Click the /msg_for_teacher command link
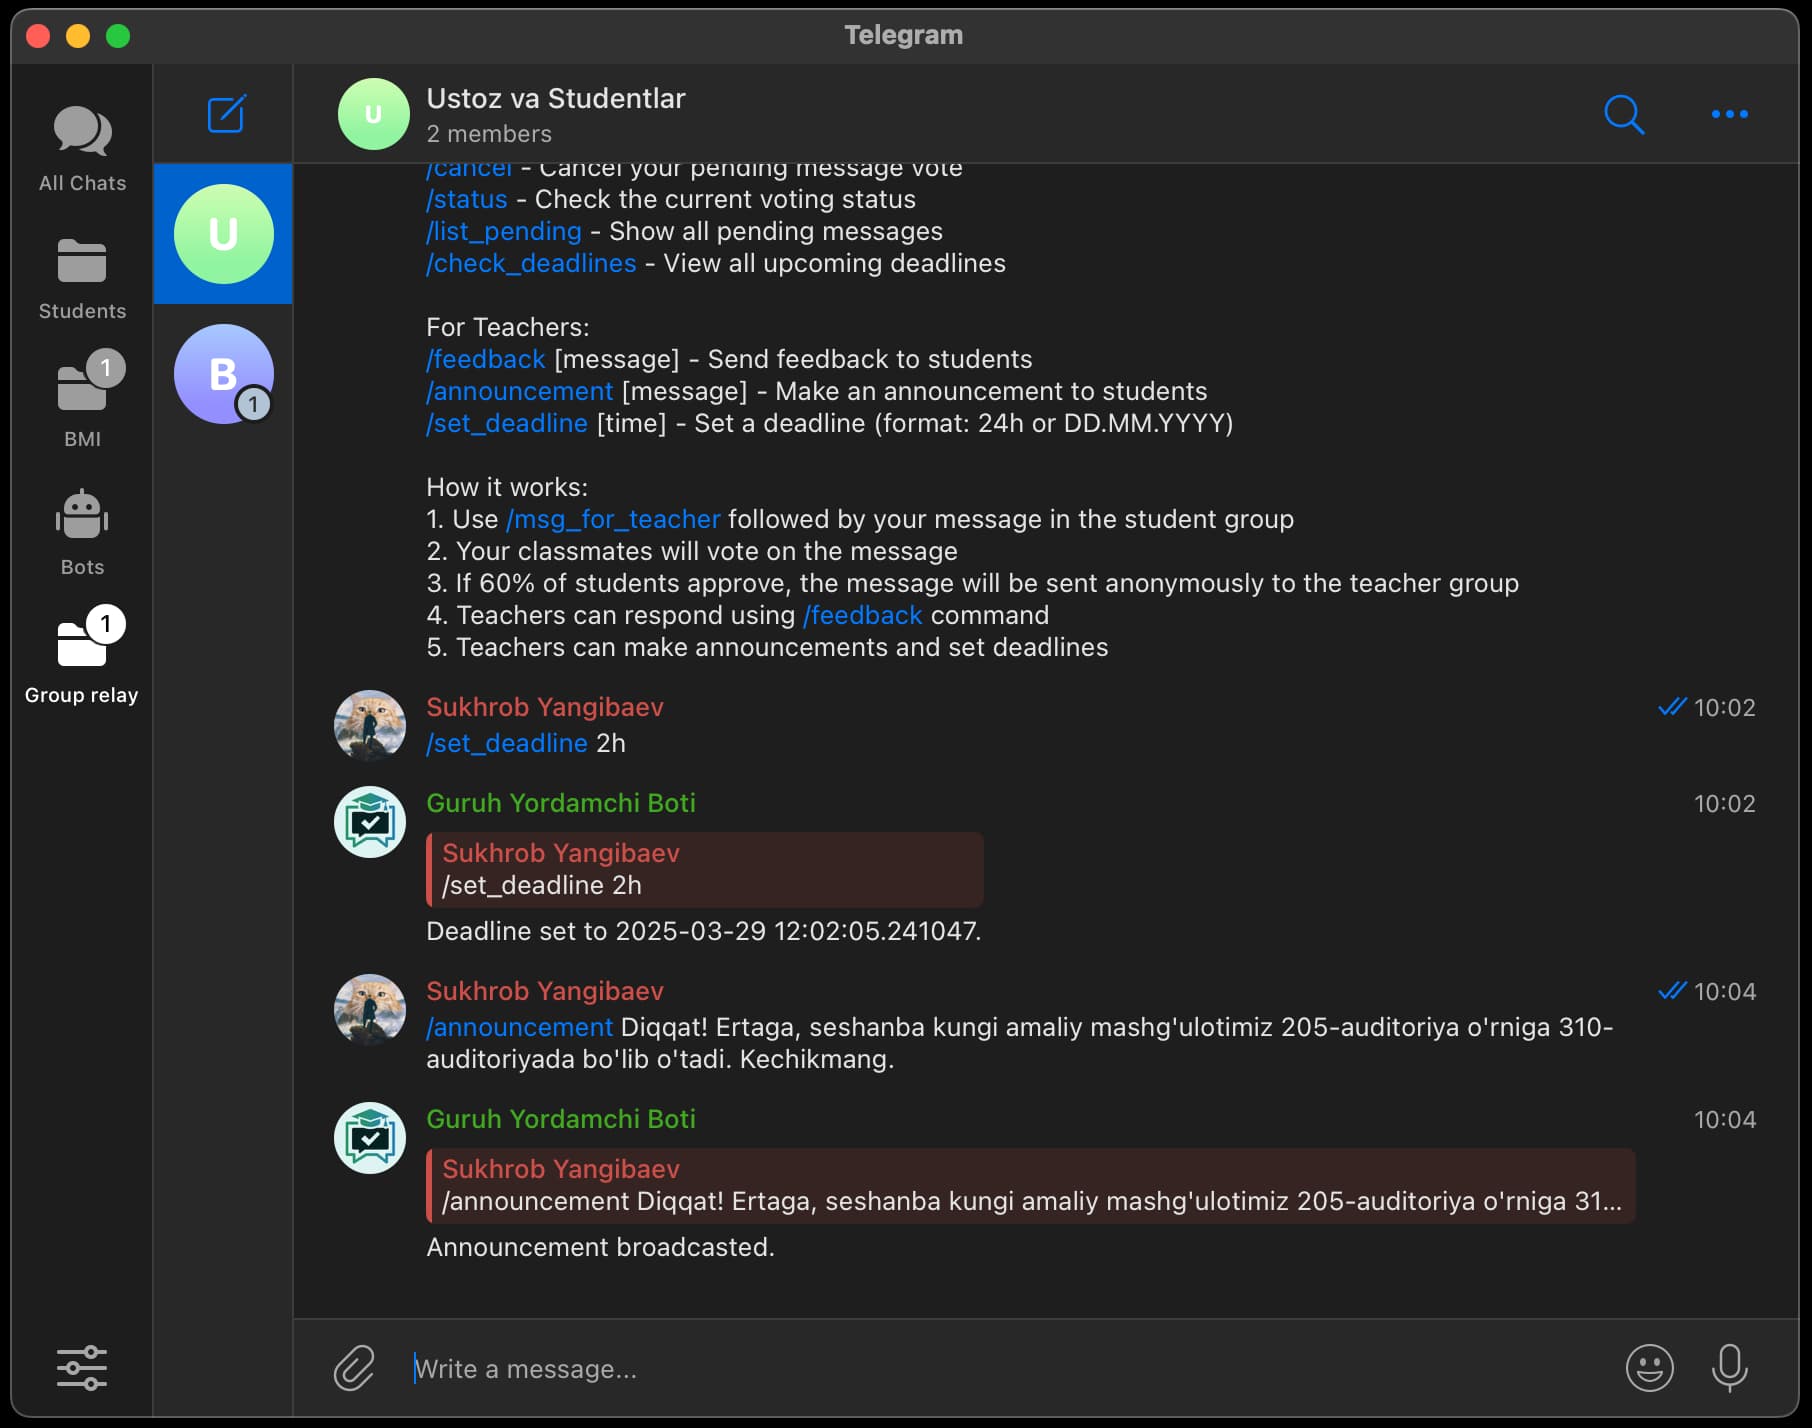The width and height of the screenshot is (1812, 1428). [613, 519]
